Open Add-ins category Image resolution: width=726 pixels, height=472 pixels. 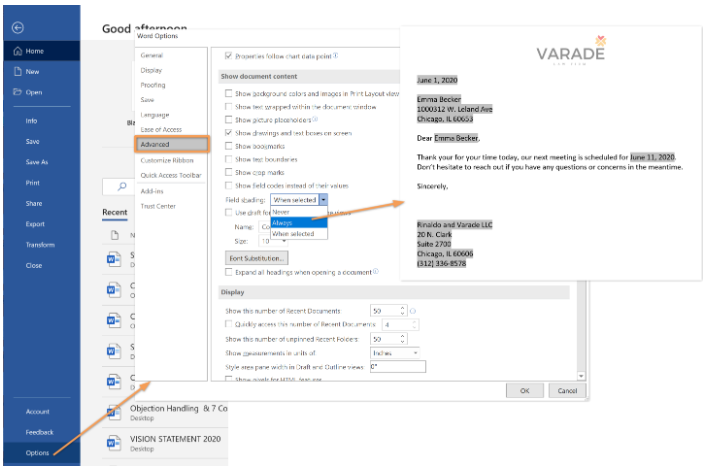pos(152,191)
